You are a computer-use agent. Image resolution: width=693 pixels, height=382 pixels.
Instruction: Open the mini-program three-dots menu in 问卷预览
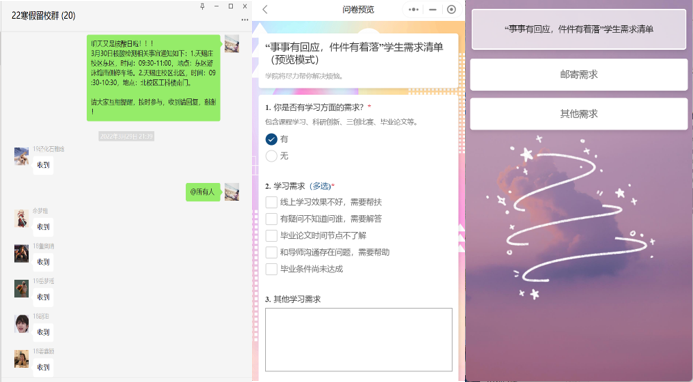click(413, 10)
